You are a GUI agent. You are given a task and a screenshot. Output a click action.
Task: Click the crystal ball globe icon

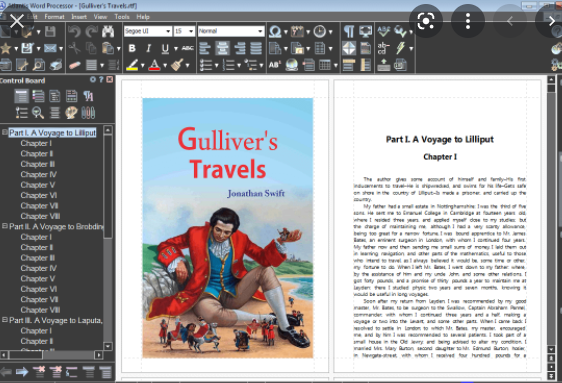291,65
